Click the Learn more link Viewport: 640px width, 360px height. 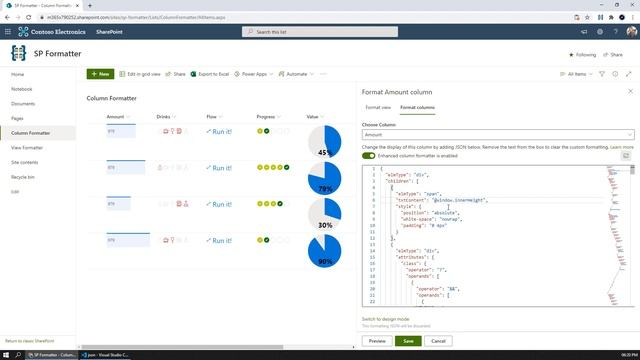point(622,147)
